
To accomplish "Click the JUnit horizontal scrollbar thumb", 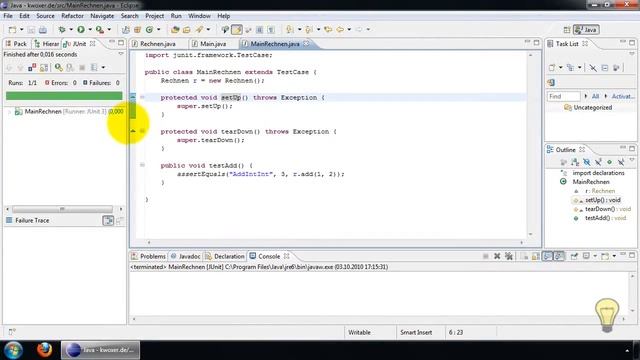I will click(62, 209).
